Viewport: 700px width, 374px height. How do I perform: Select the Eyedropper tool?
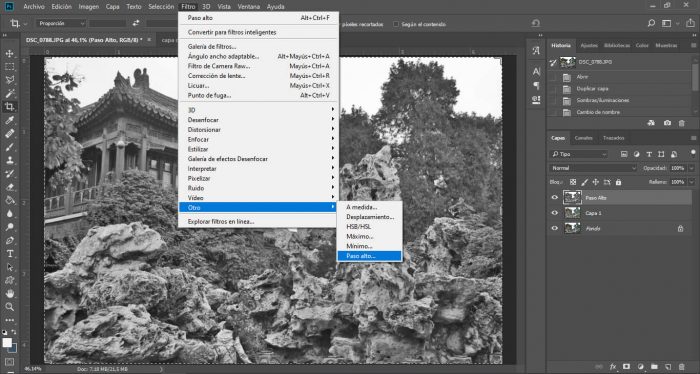[x=9, y=120]
